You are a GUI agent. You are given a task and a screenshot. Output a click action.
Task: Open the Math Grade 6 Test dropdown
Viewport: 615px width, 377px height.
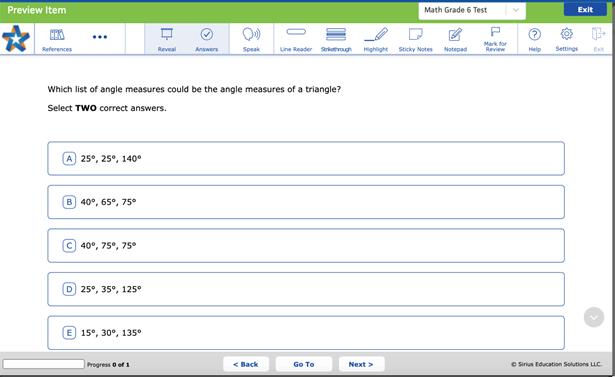(x=472, y=11)
